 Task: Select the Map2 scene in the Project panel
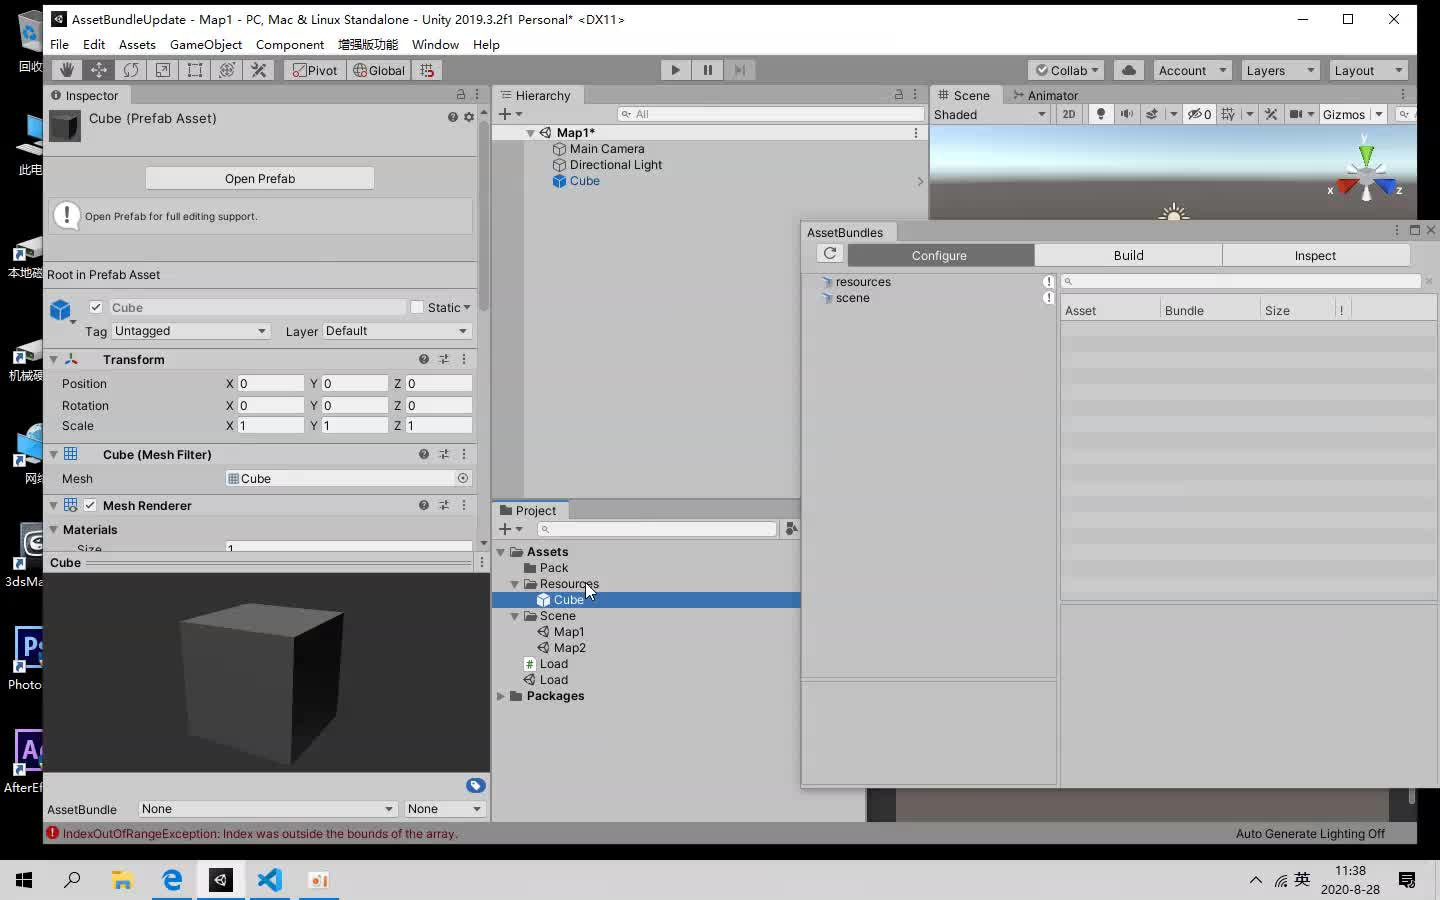[x=570, y=647]
